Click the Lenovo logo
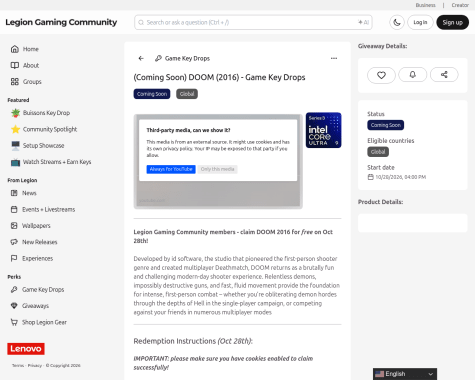The height and width of the screenshot is (380, 475). (26, 349)
